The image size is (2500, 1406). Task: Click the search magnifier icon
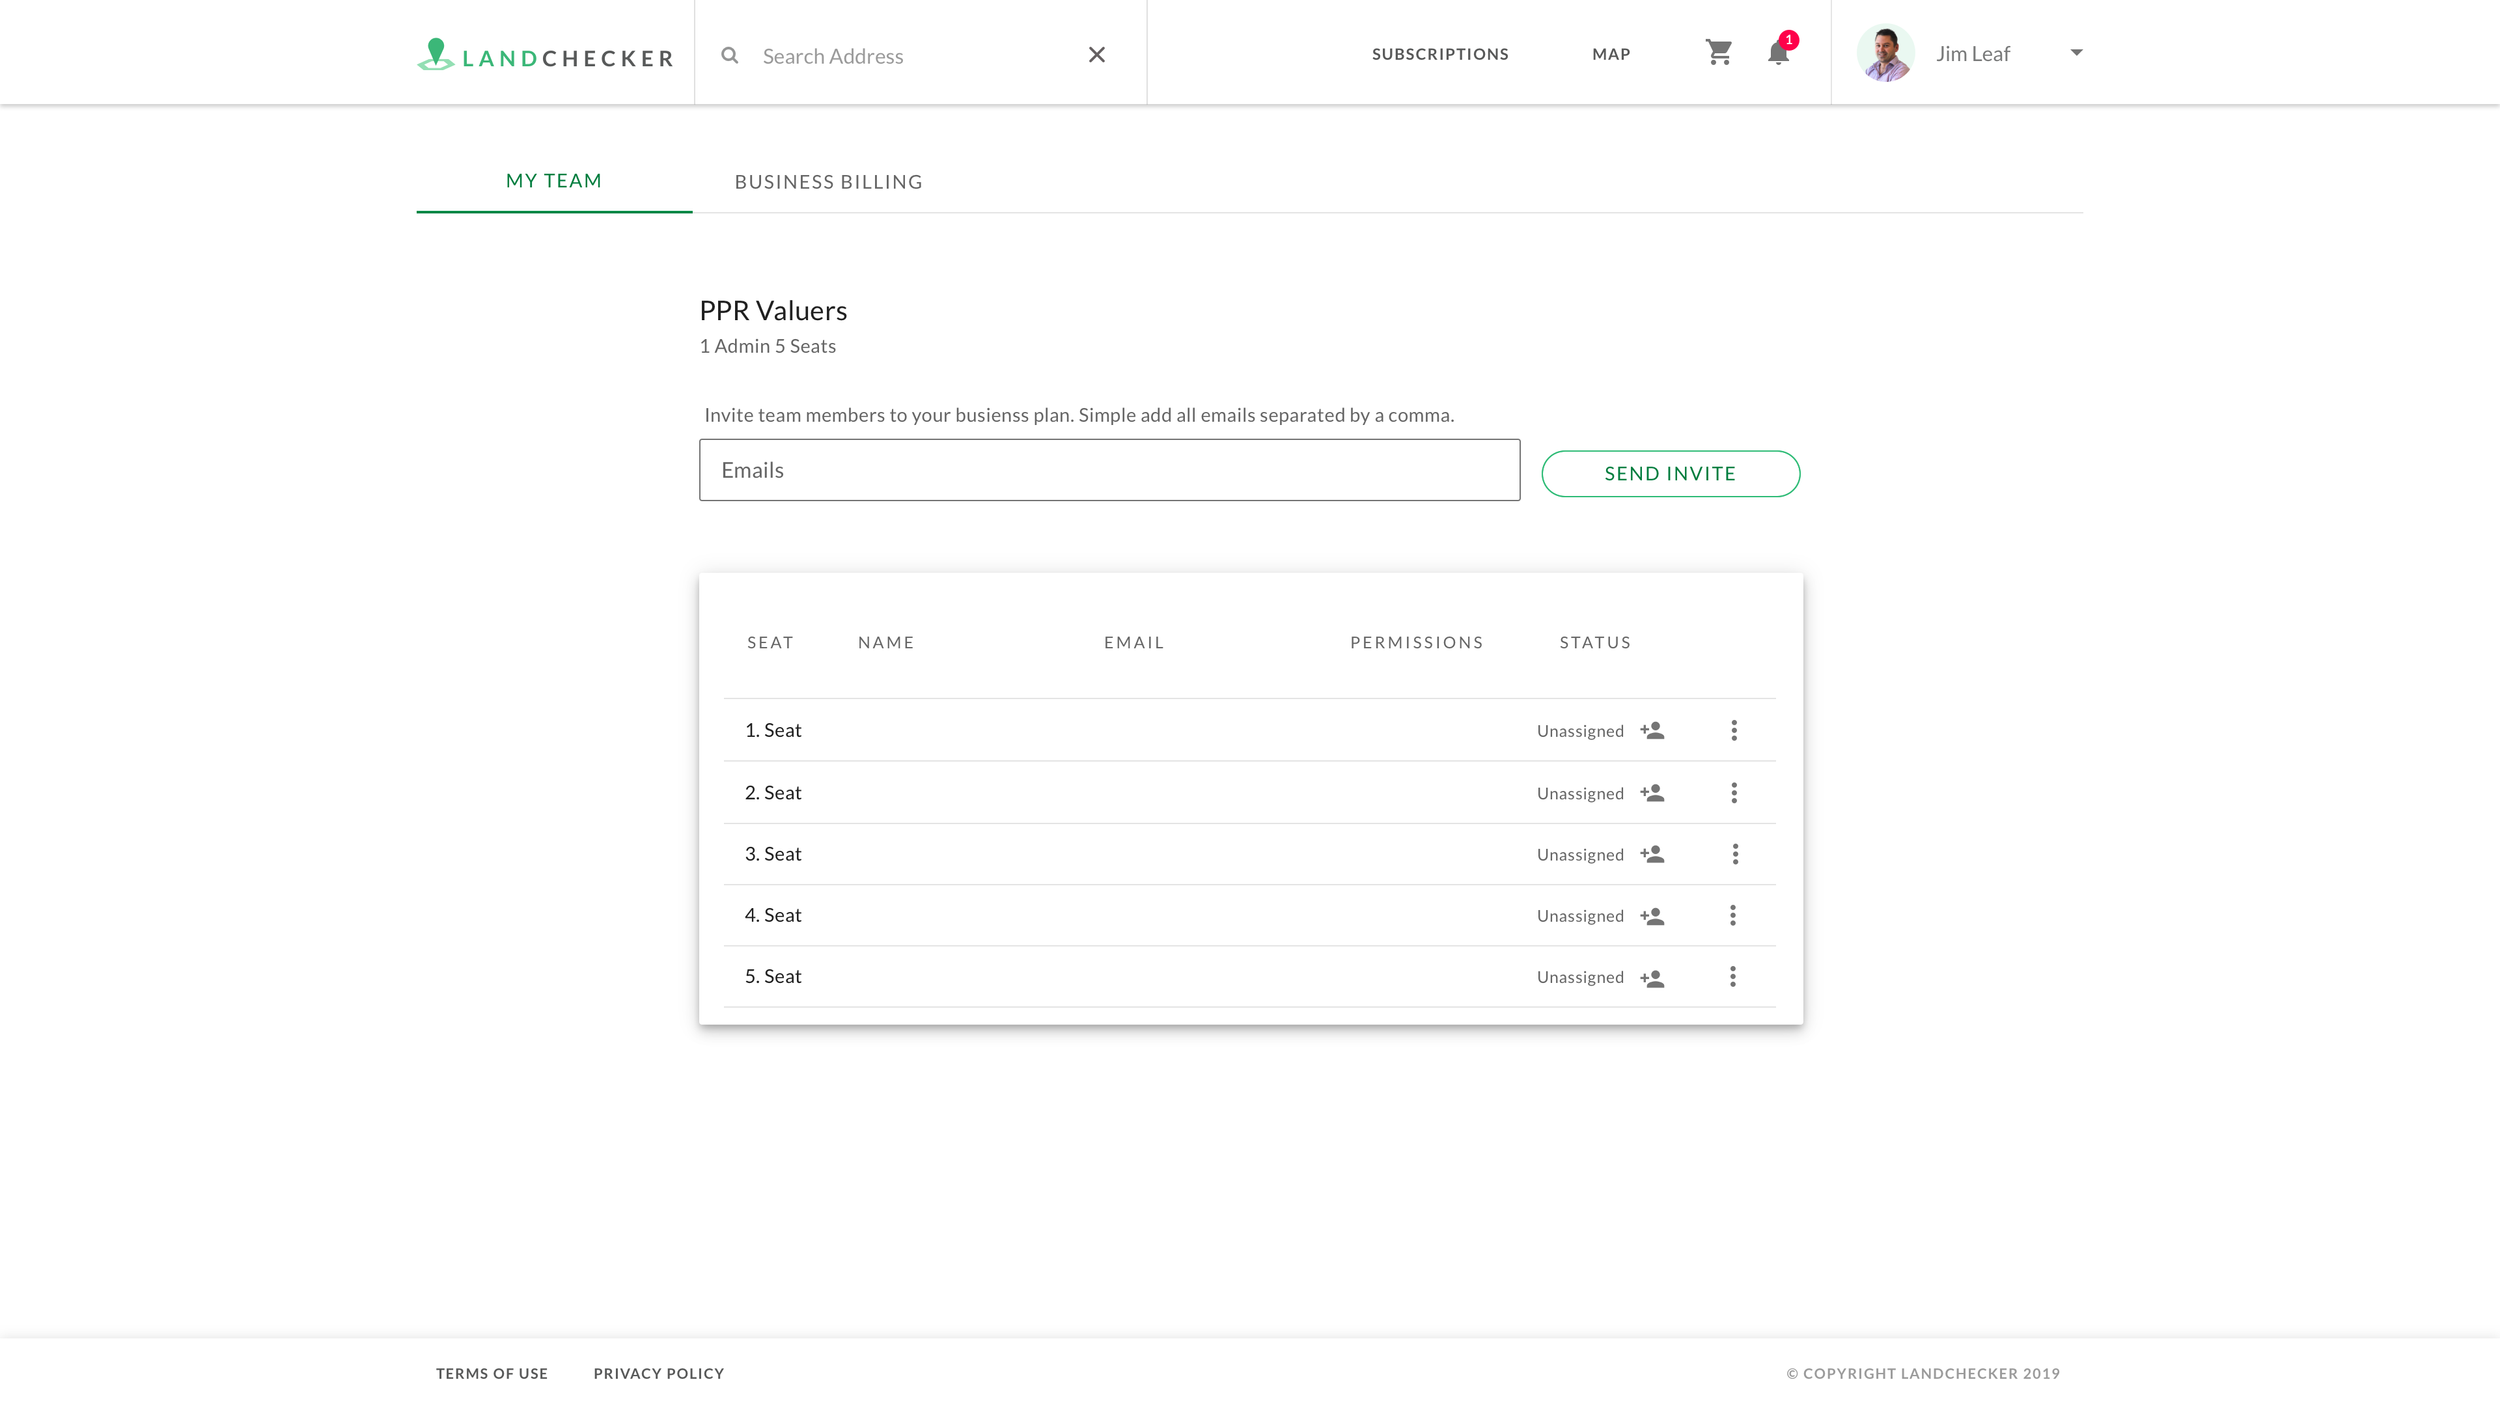click(x=730, y=55)
